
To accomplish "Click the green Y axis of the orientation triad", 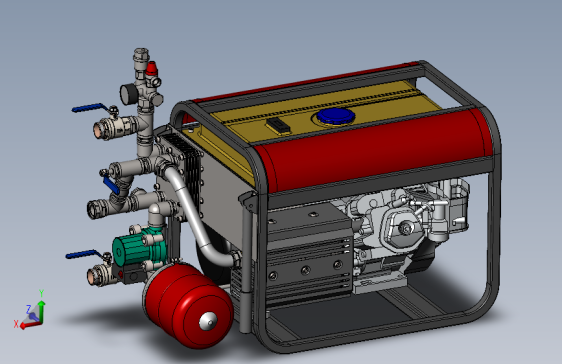I will (42, 311).
